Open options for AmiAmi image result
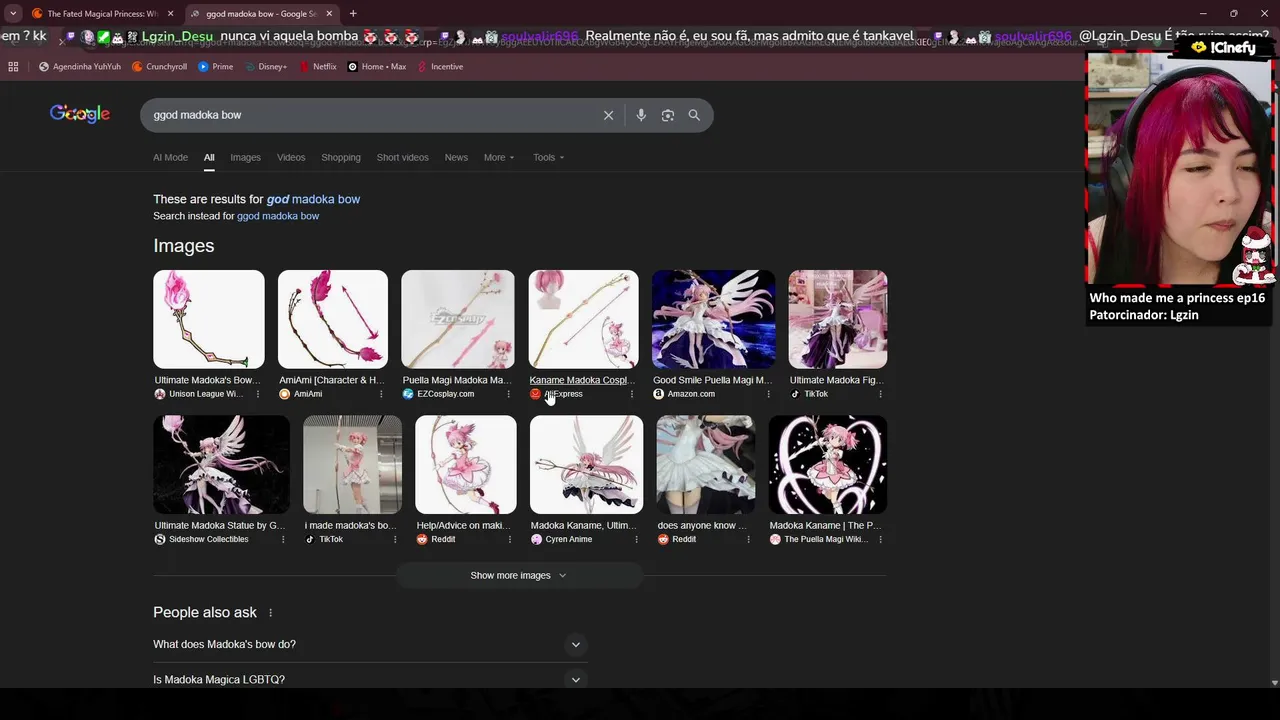 click(x=381, y=394)
